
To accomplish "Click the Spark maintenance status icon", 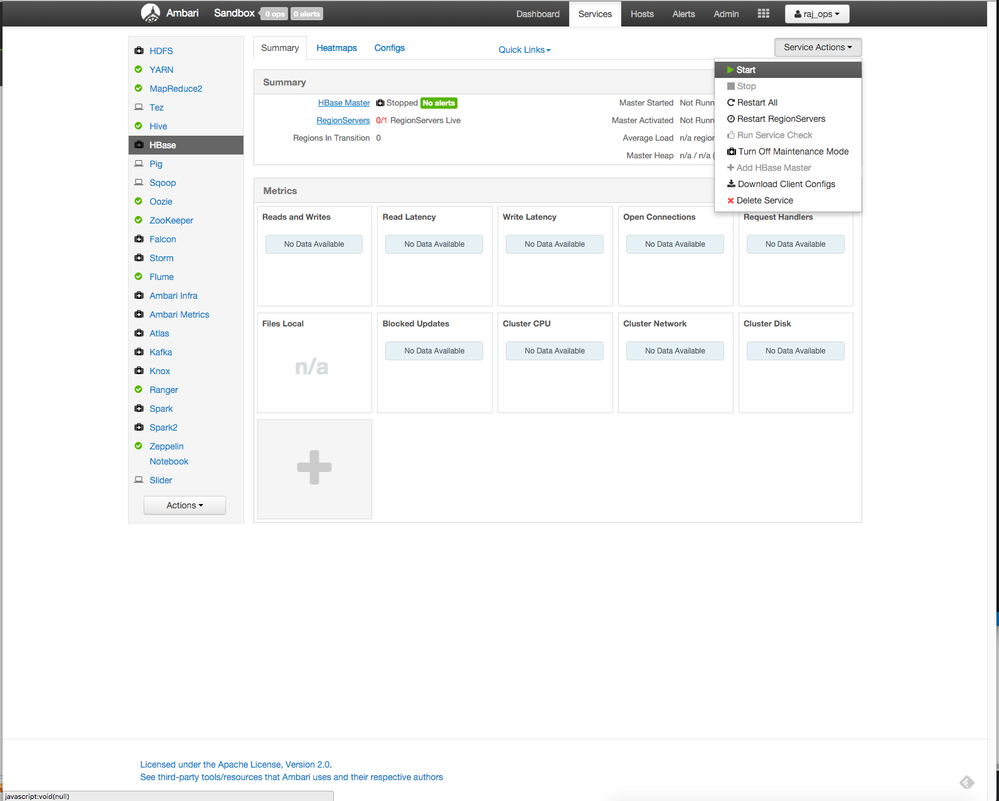I will [x=138, y=408].
